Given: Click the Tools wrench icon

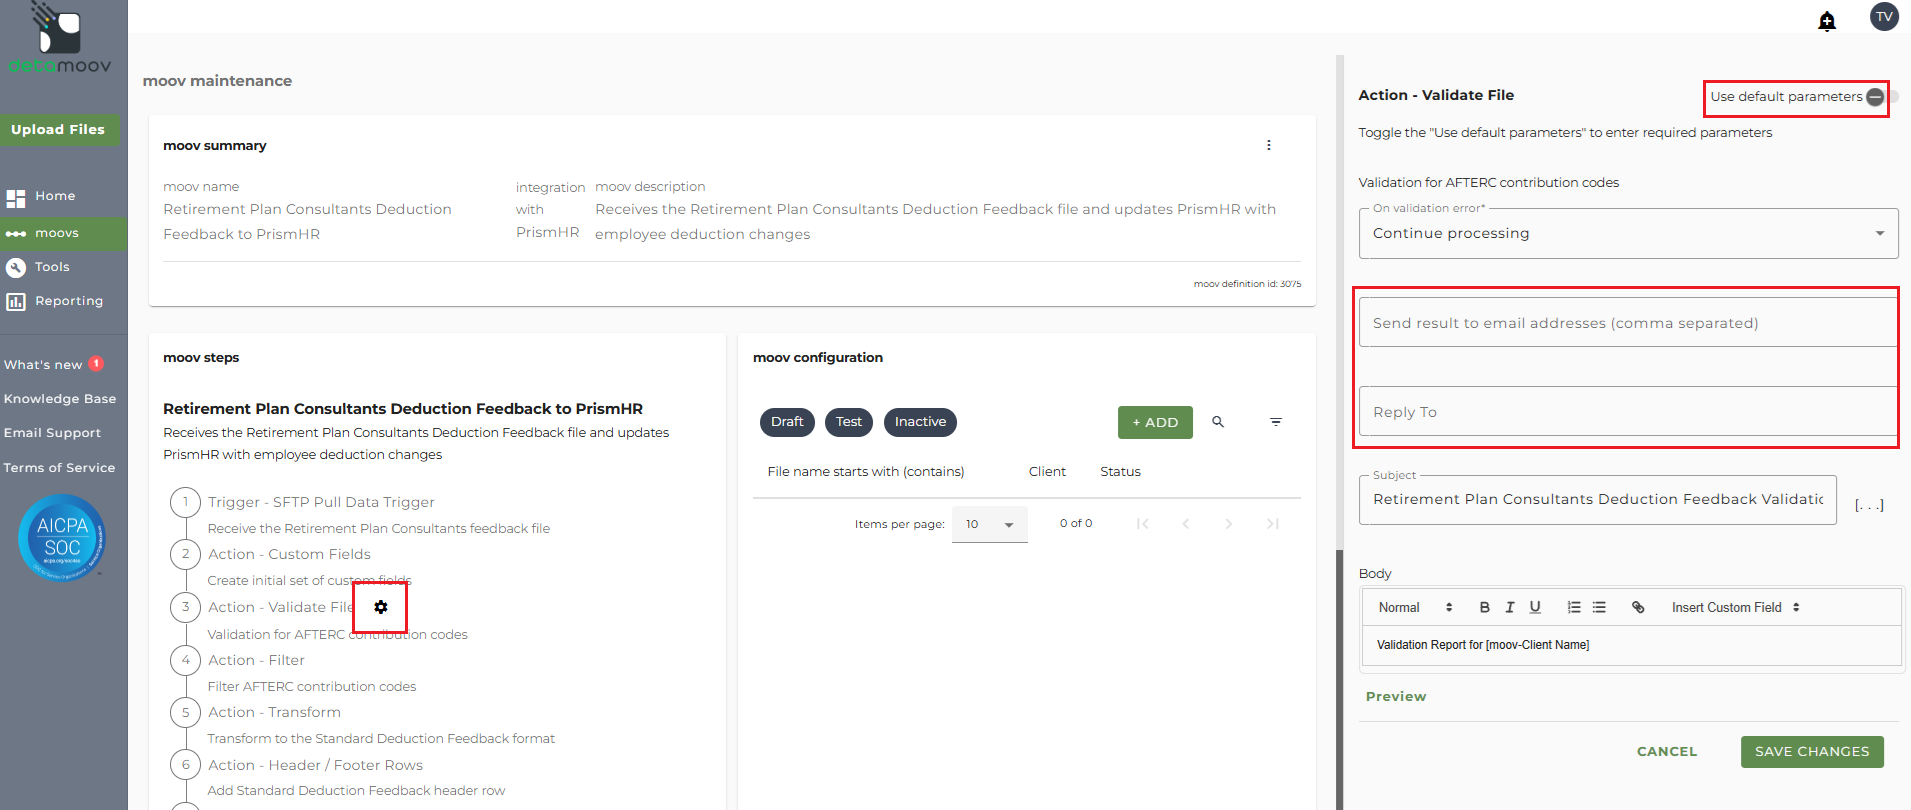Looking at the screenshot, I should 16,268.
